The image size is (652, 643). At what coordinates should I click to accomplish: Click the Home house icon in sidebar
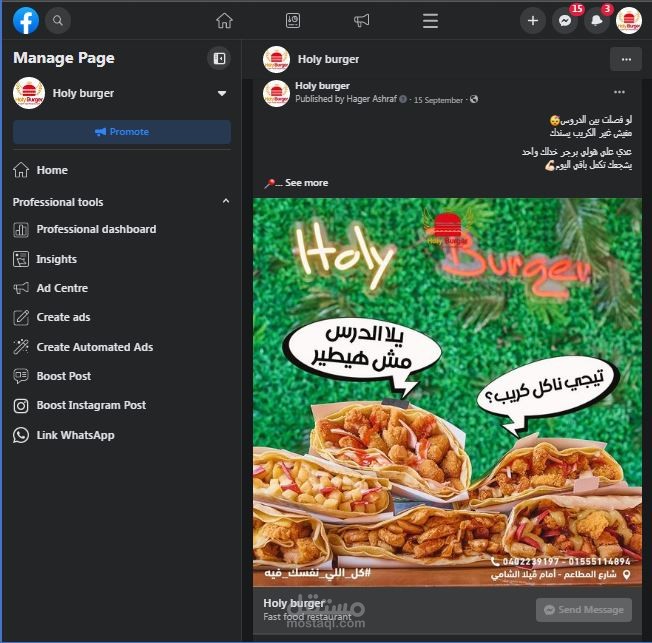click(21, 170)
